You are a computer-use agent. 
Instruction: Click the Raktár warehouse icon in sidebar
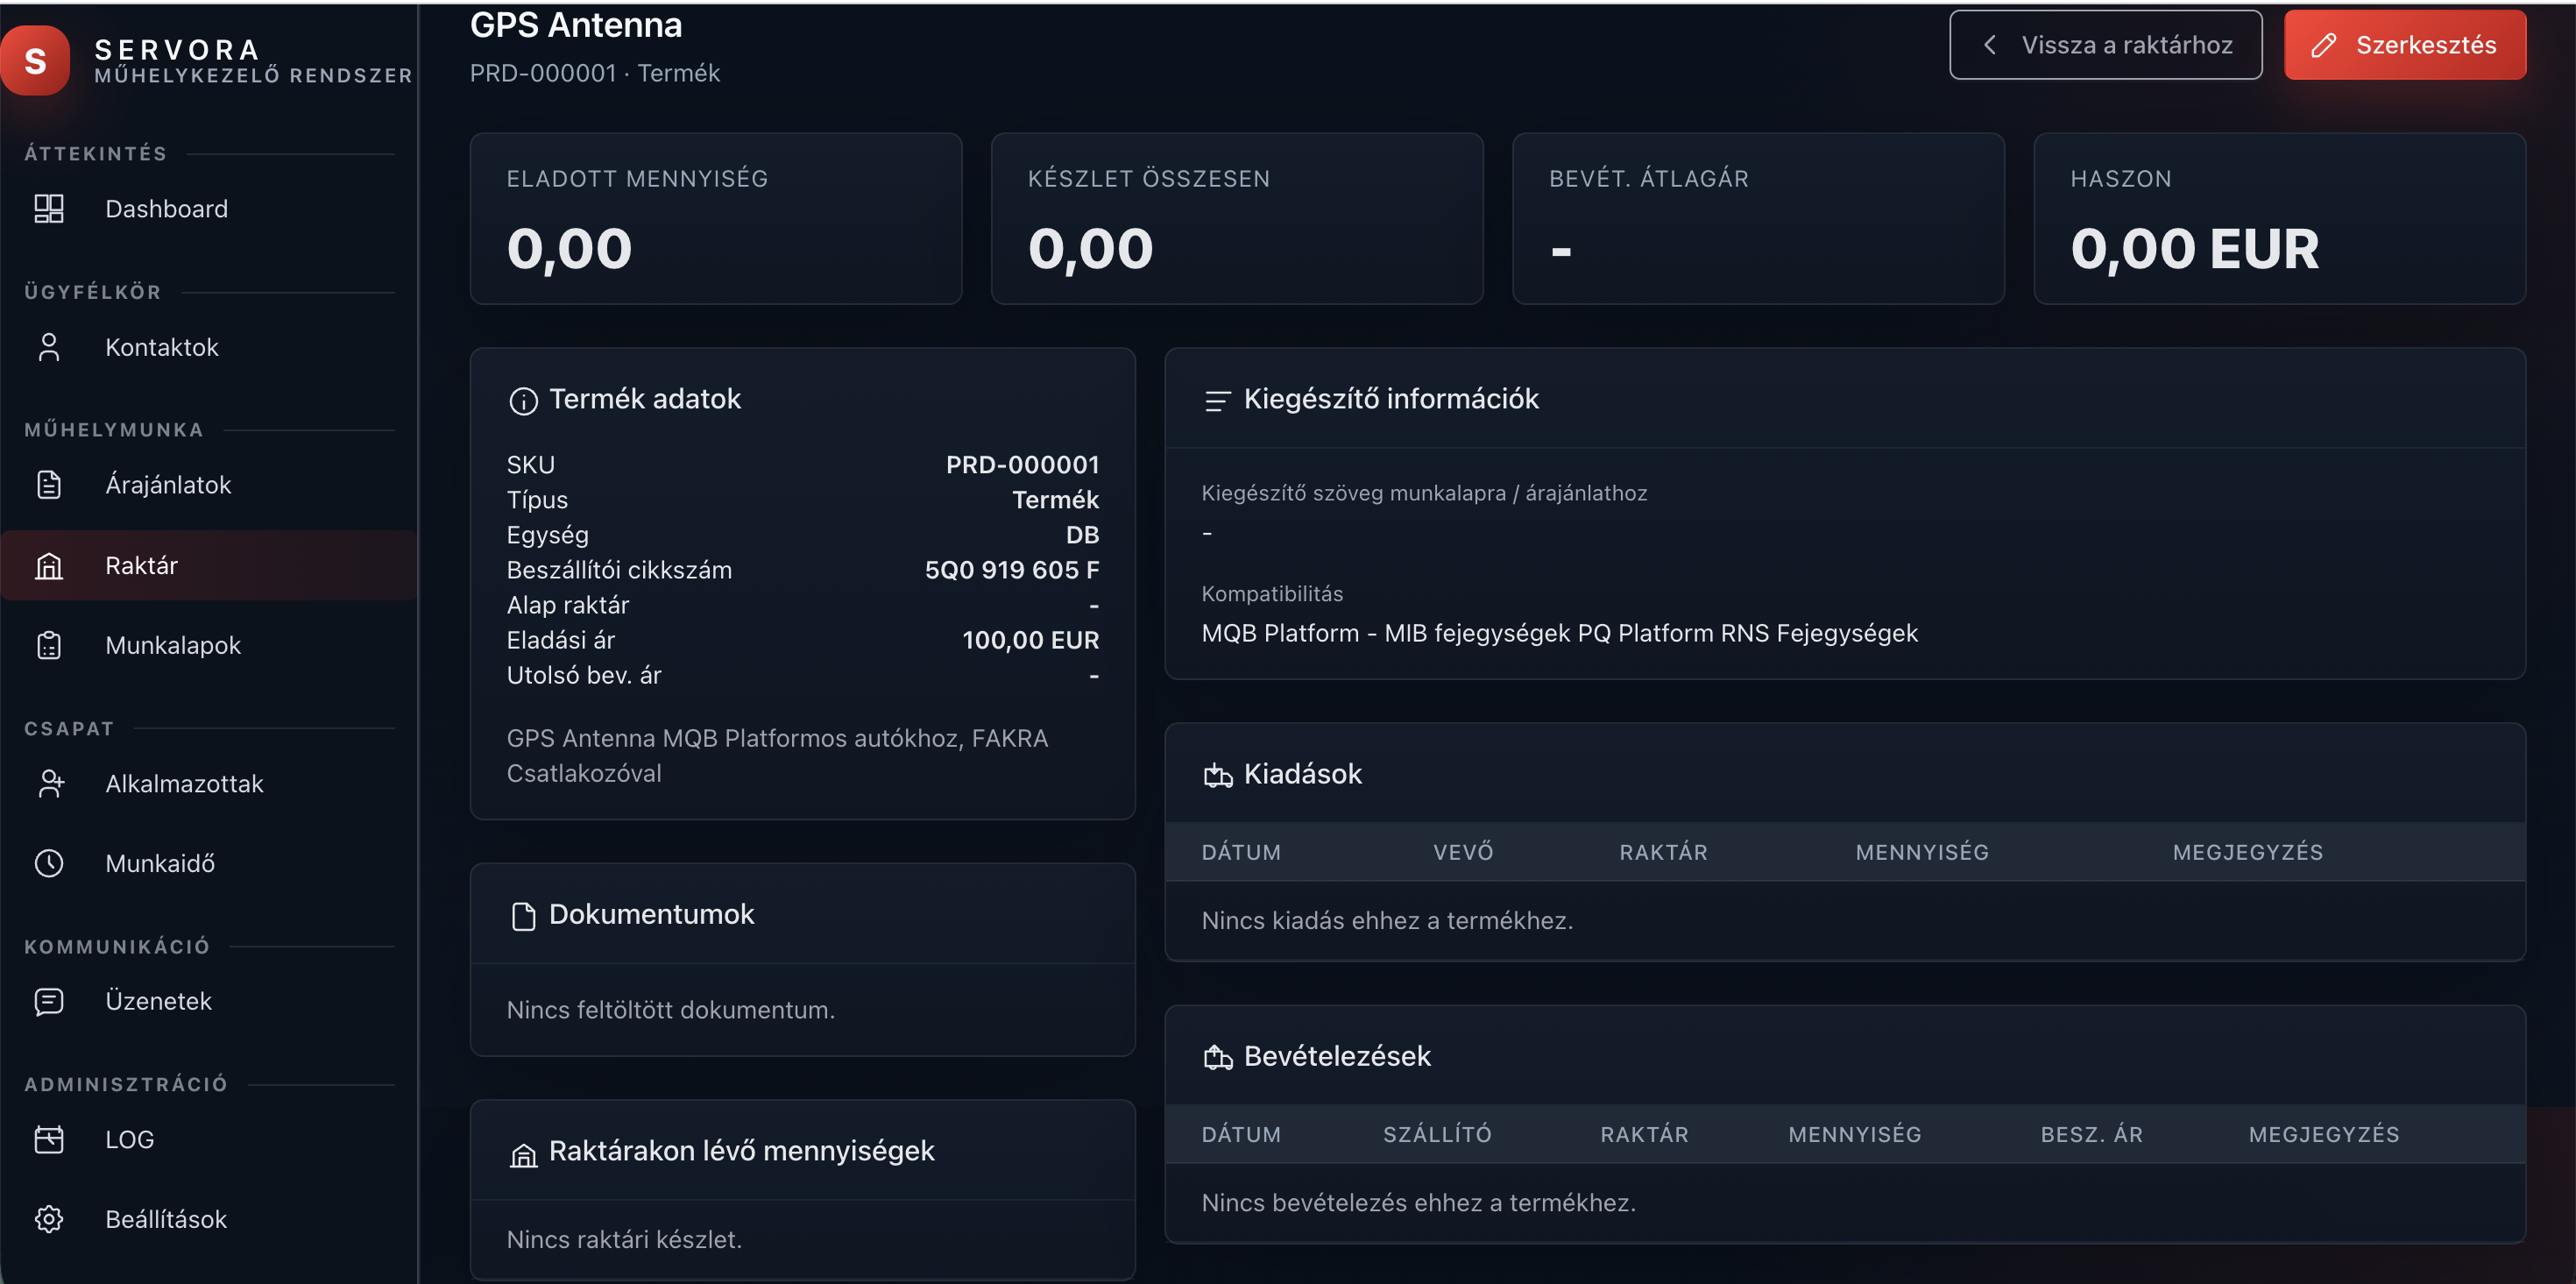pos(49,566)
